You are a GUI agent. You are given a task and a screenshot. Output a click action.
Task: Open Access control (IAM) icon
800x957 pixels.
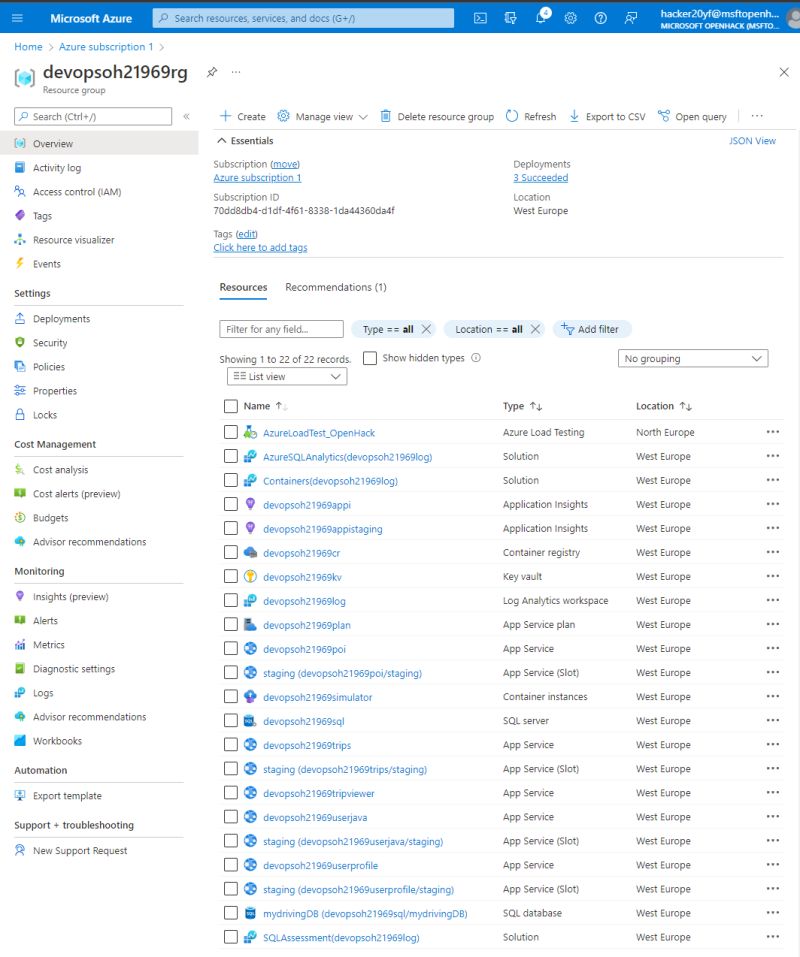tap(20, 192)
